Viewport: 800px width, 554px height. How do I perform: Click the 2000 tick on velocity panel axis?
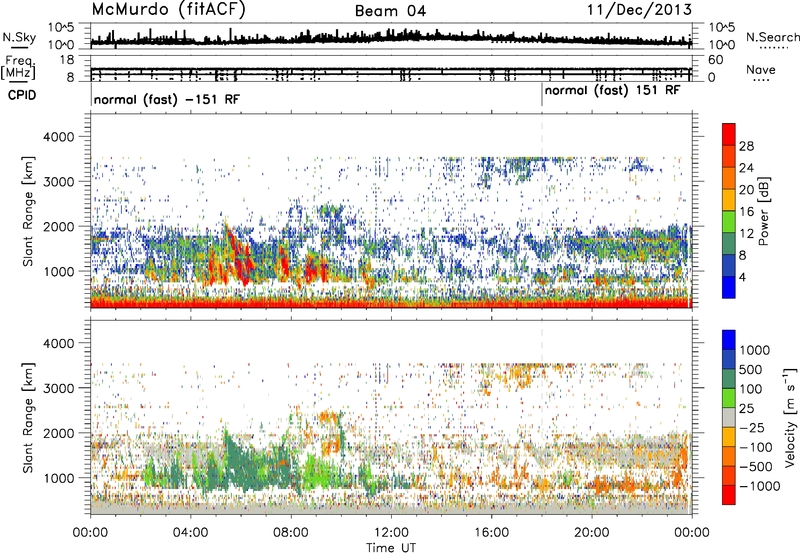click(x=58, y=433)
